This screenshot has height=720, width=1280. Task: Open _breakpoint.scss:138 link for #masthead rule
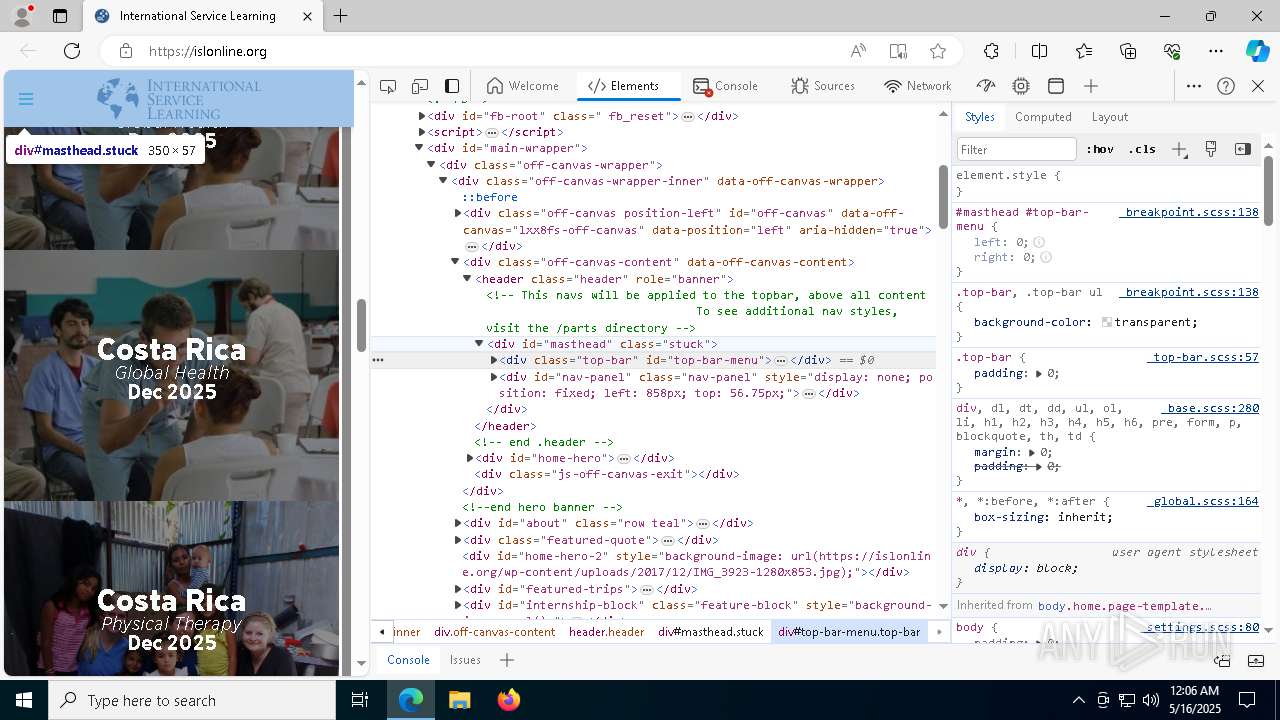(x=1189, y=213)
